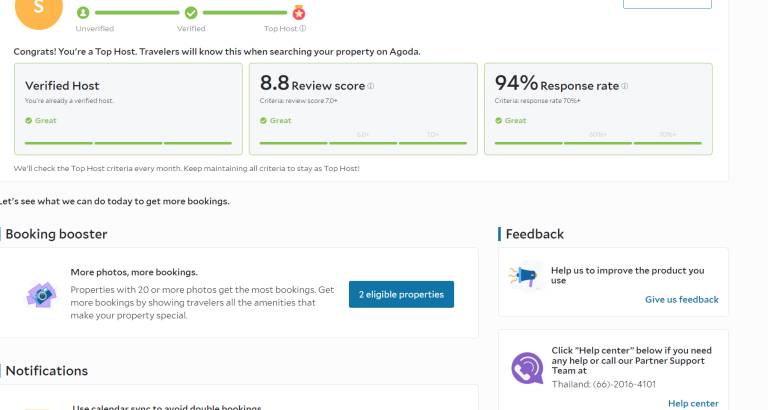Click 'Criteria: review score 7.0+' text
Image resolution: width=768 pixels, height=410 pixels.
pos(299,101)
